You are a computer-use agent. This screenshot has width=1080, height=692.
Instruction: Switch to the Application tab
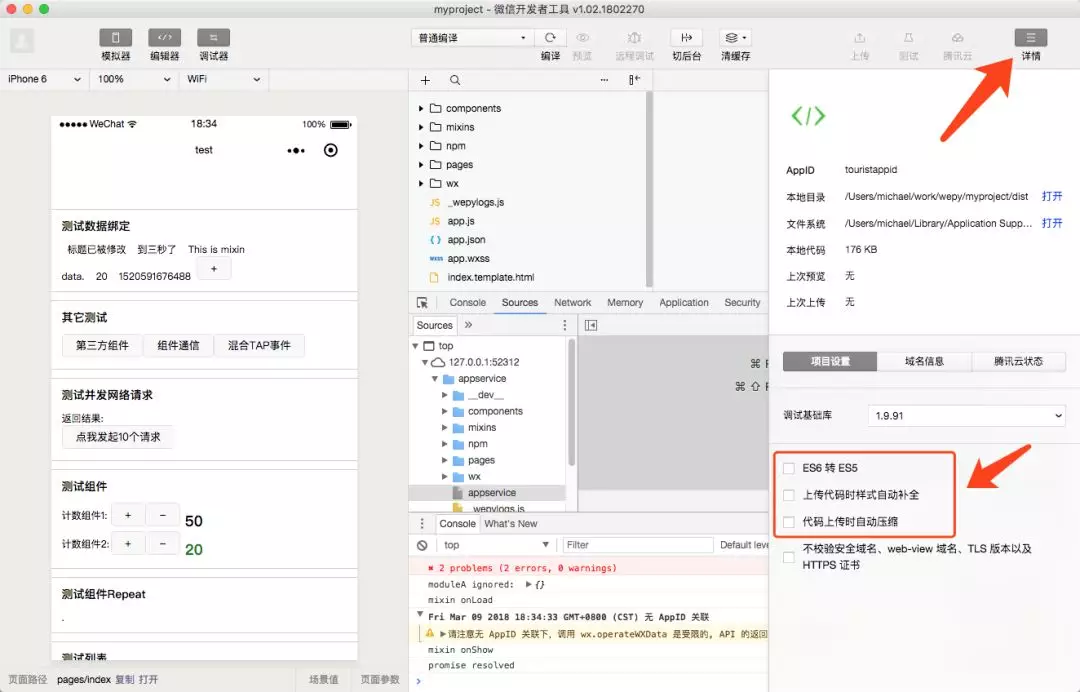pyautogui.click(x=683, y=303)
